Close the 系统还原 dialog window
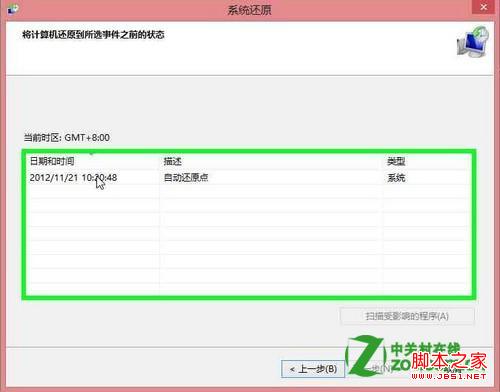 [484, 7]
